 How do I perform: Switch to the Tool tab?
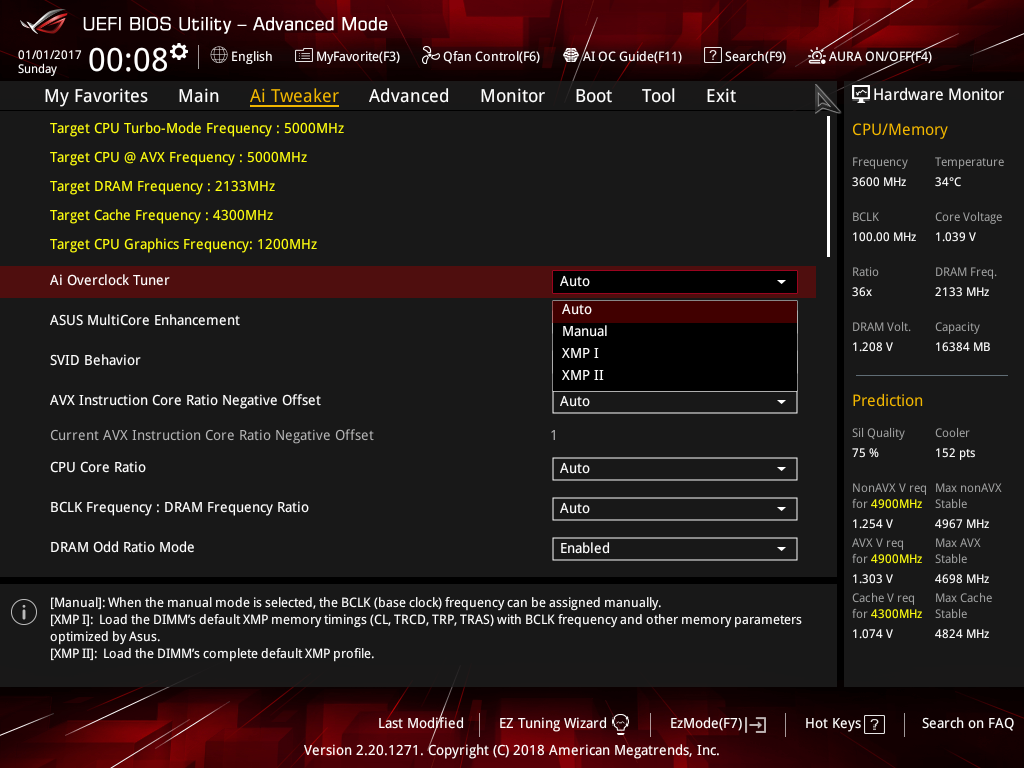point(658,96)
